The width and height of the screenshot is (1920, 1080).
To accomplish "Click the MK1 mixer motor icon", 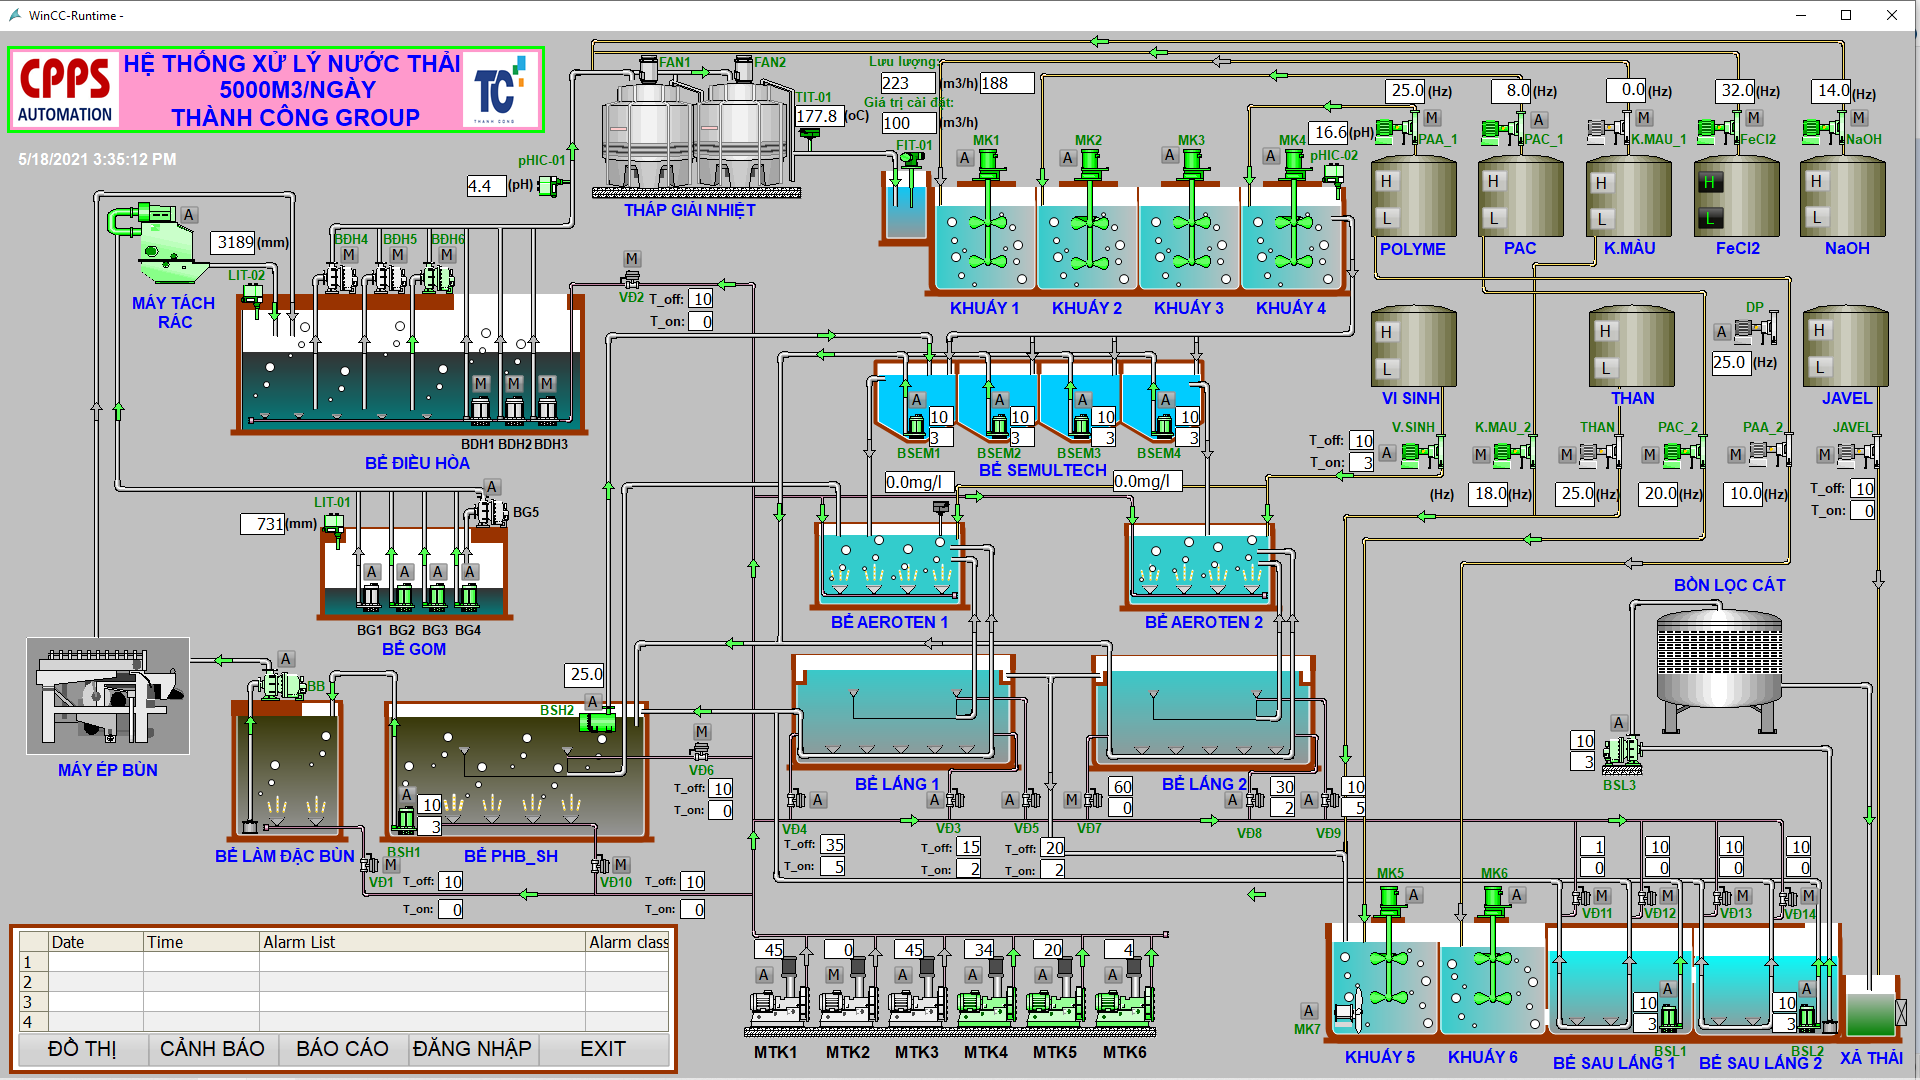I will point(988,162).
